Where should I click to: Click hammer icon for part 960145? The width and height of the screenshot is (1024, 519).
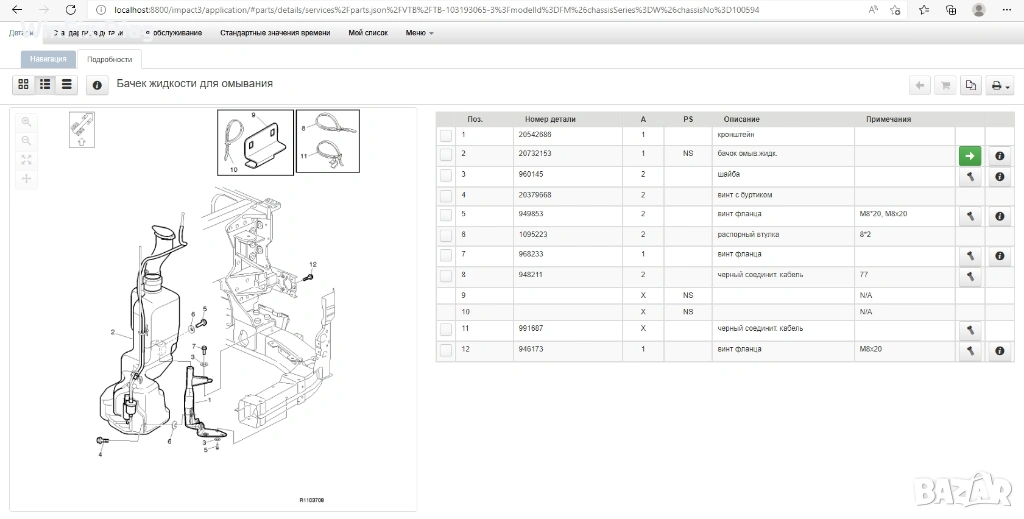click(970, 176)
